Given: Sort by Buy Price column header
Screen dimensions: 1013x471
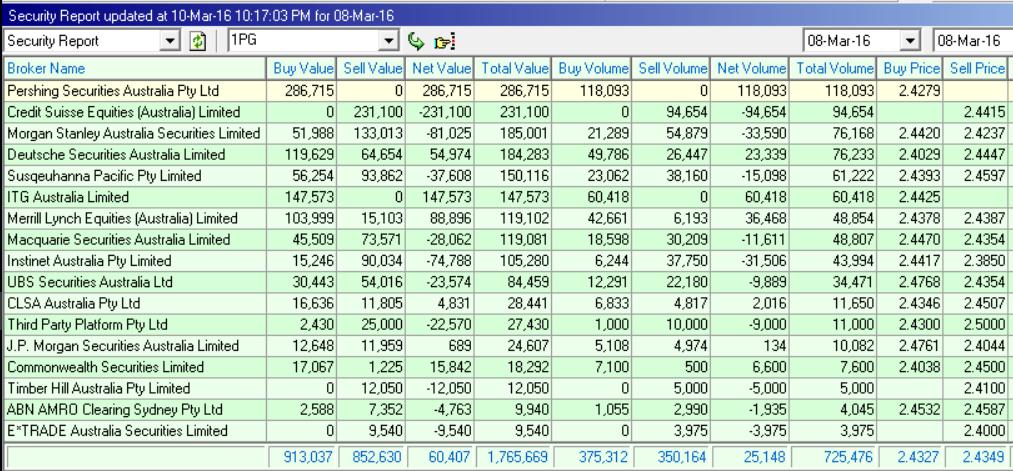Looking at the screenshot, I should tap(909, 68).
